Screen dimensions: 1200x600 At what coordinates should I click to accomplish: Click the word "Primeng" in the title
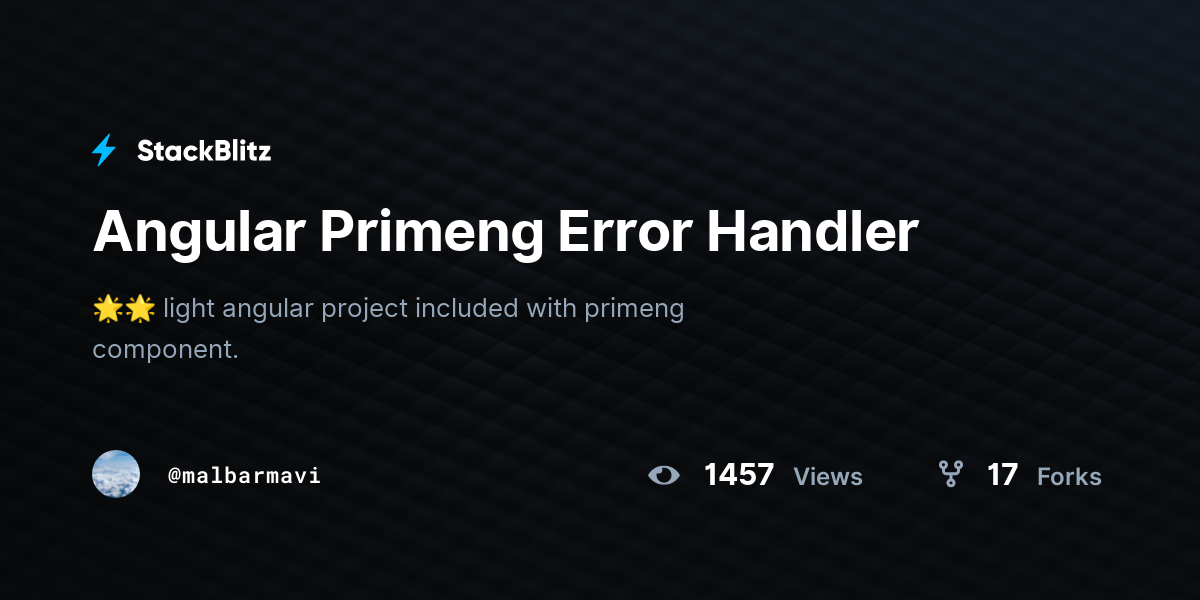[x=432, y=235]
